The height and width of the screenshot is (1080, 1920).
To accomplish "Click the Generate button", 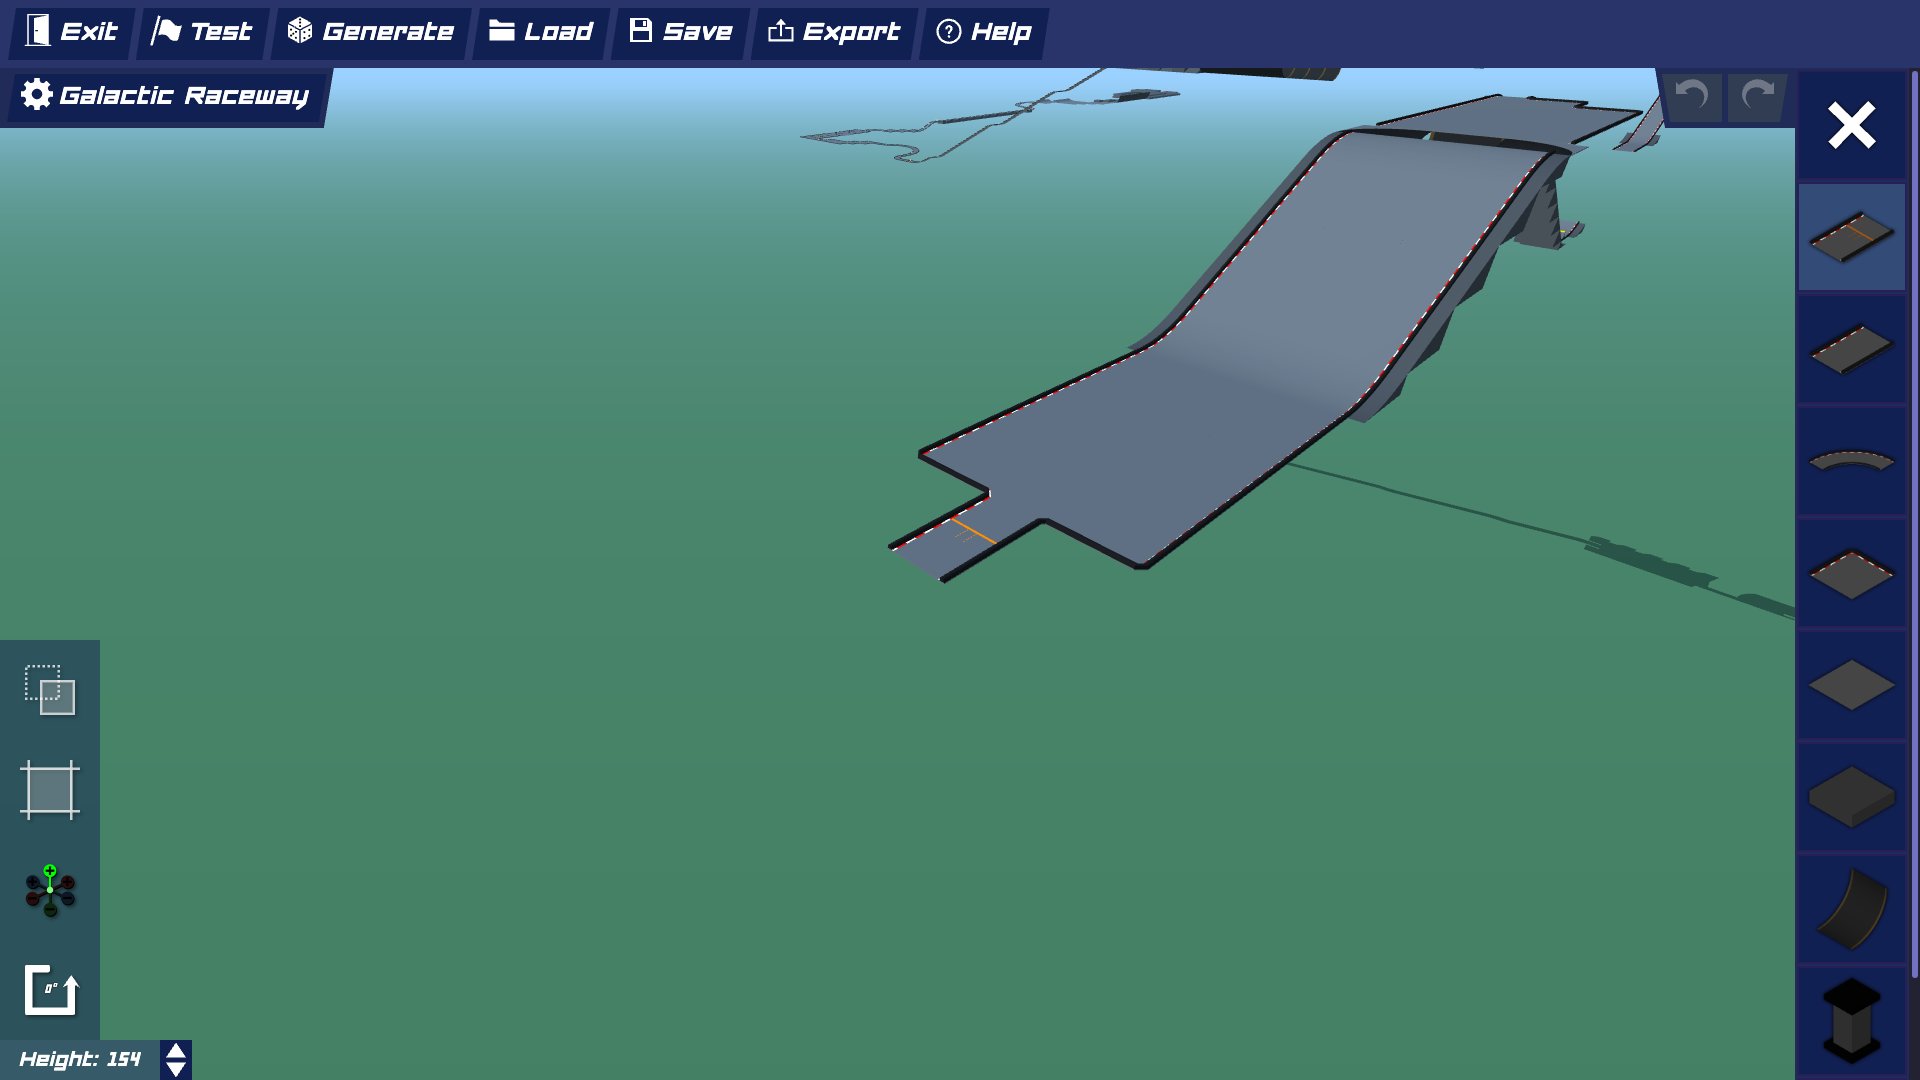I will click(x=371, y=32).
